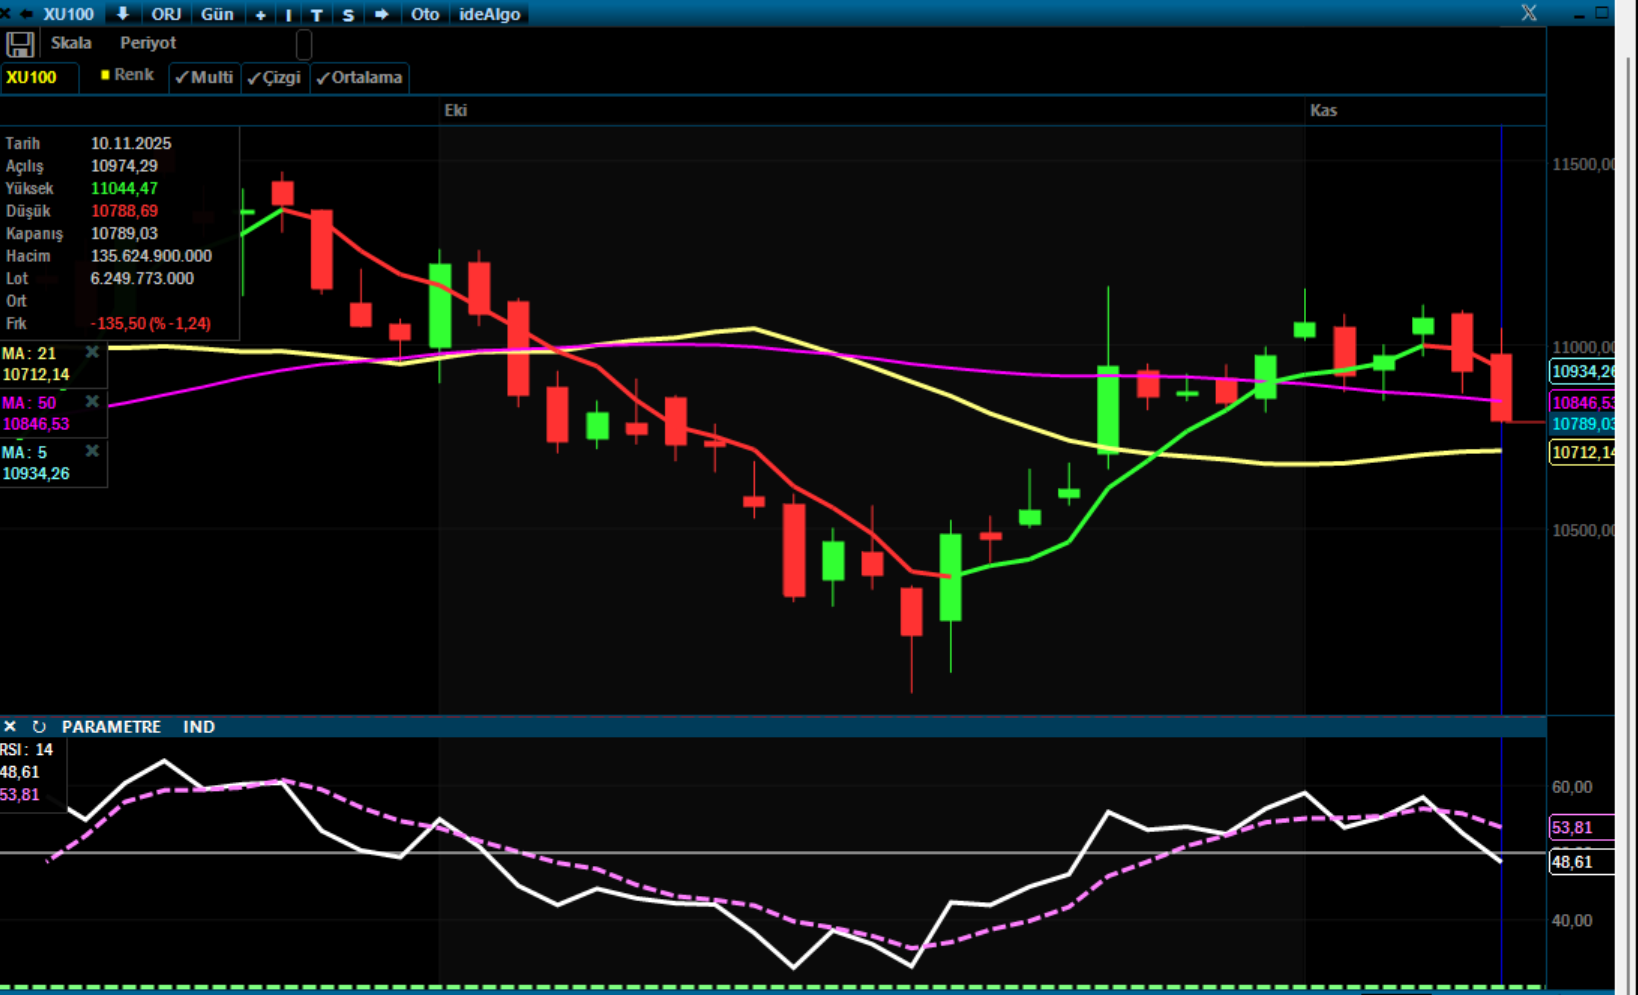Image resolution: width=1638 pixels, height=995 pixels.
Task: Click the plus icon in top toolbar
Action: click(x=261, y=15)
